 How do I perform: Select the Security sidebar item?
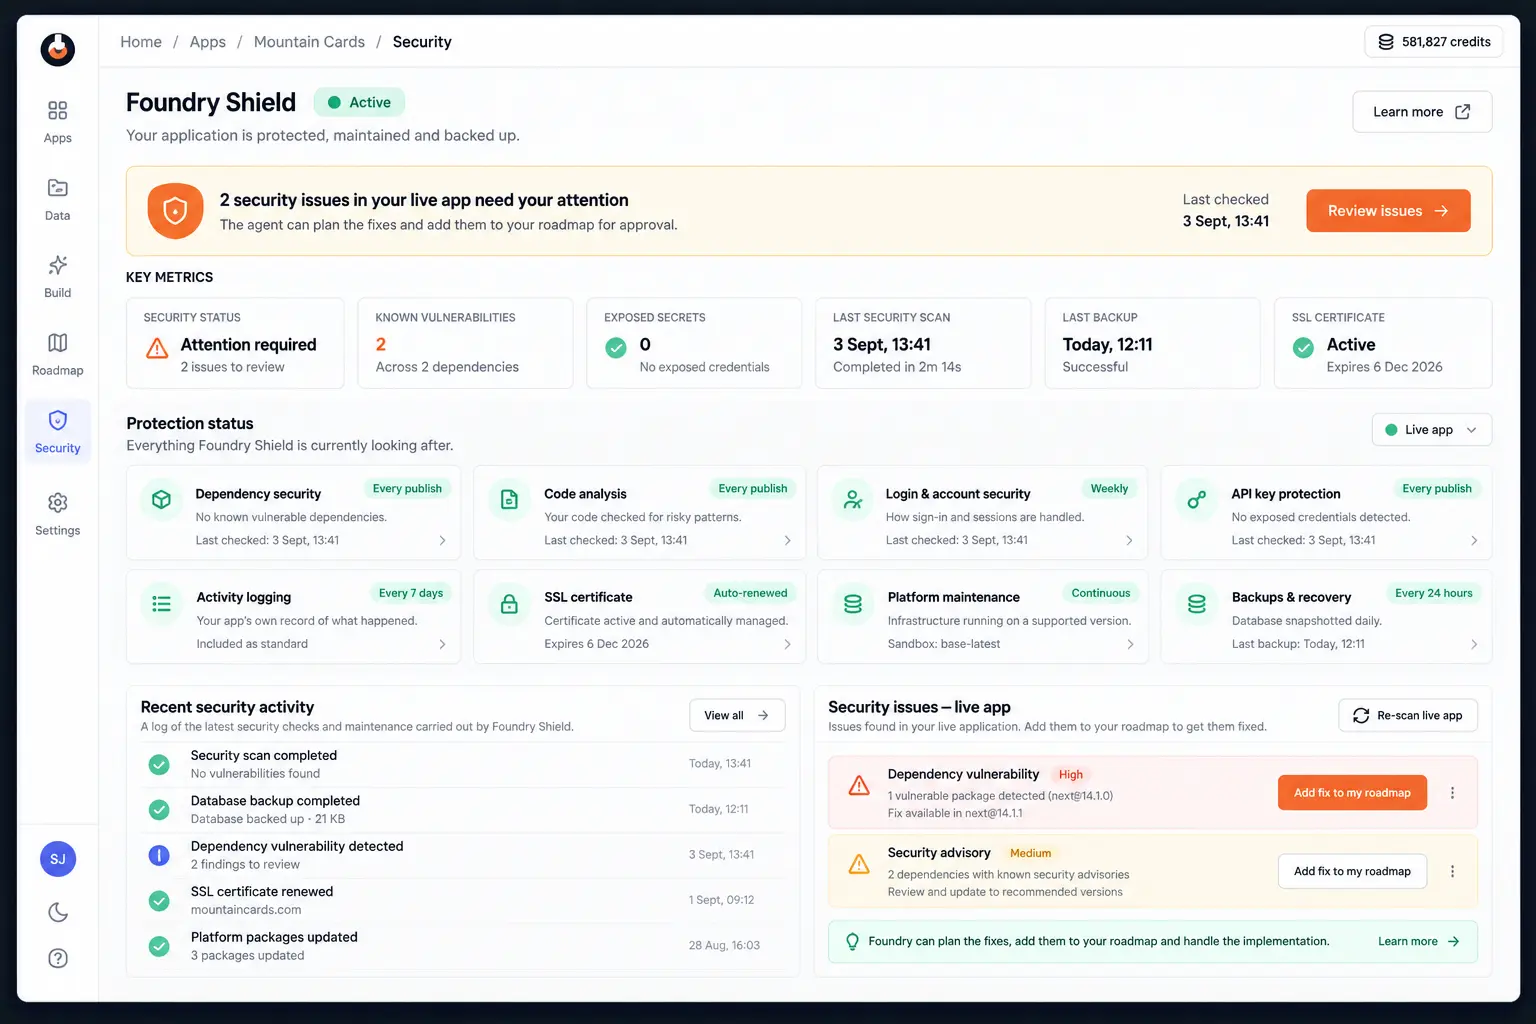pyautogui.click(x=58, y=432)
